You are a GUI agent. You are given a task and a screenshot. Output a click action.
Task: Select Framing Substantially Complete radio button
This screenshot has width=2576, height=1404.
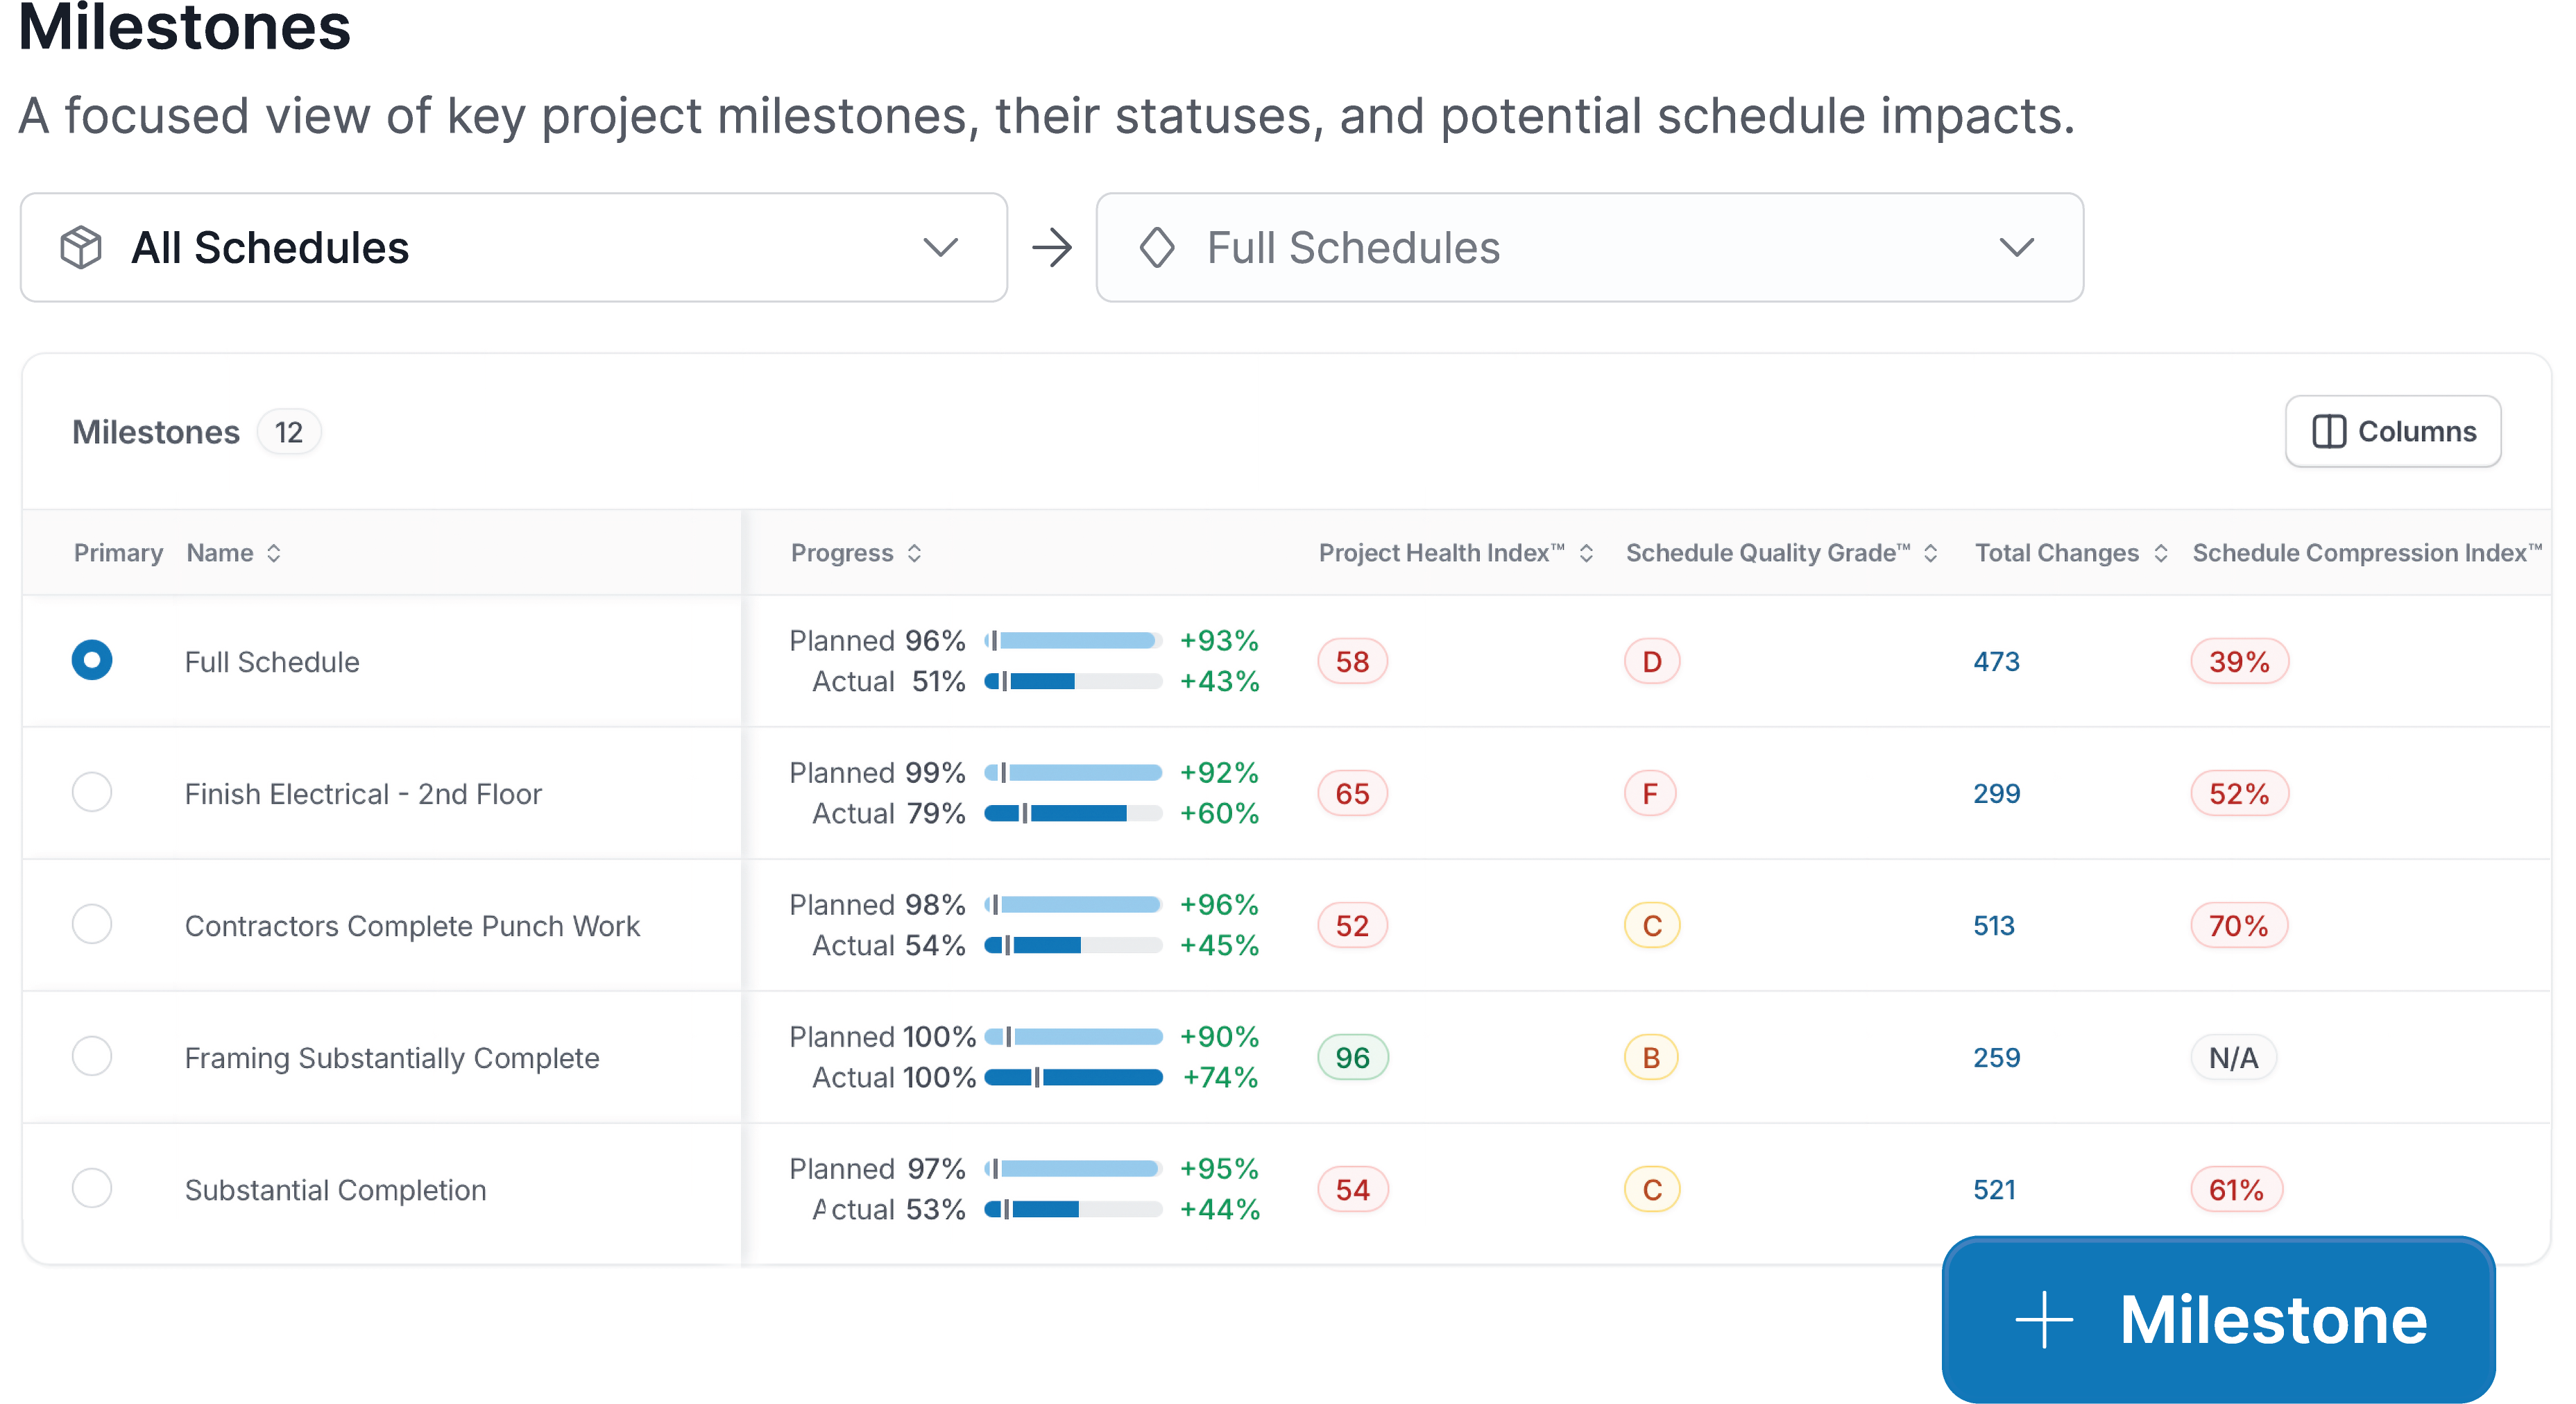tap(92, 1056)
